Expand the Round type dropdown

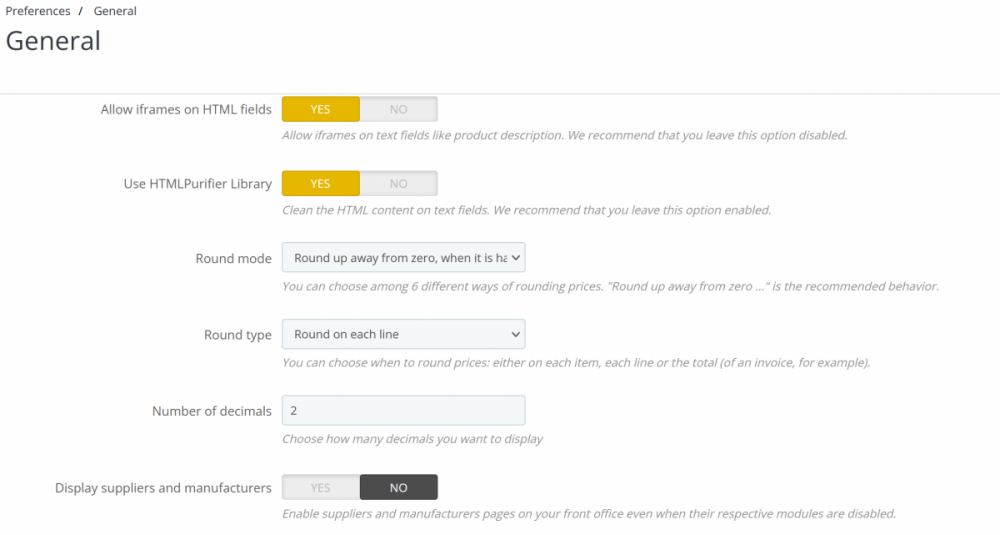(x=403, y=334)
